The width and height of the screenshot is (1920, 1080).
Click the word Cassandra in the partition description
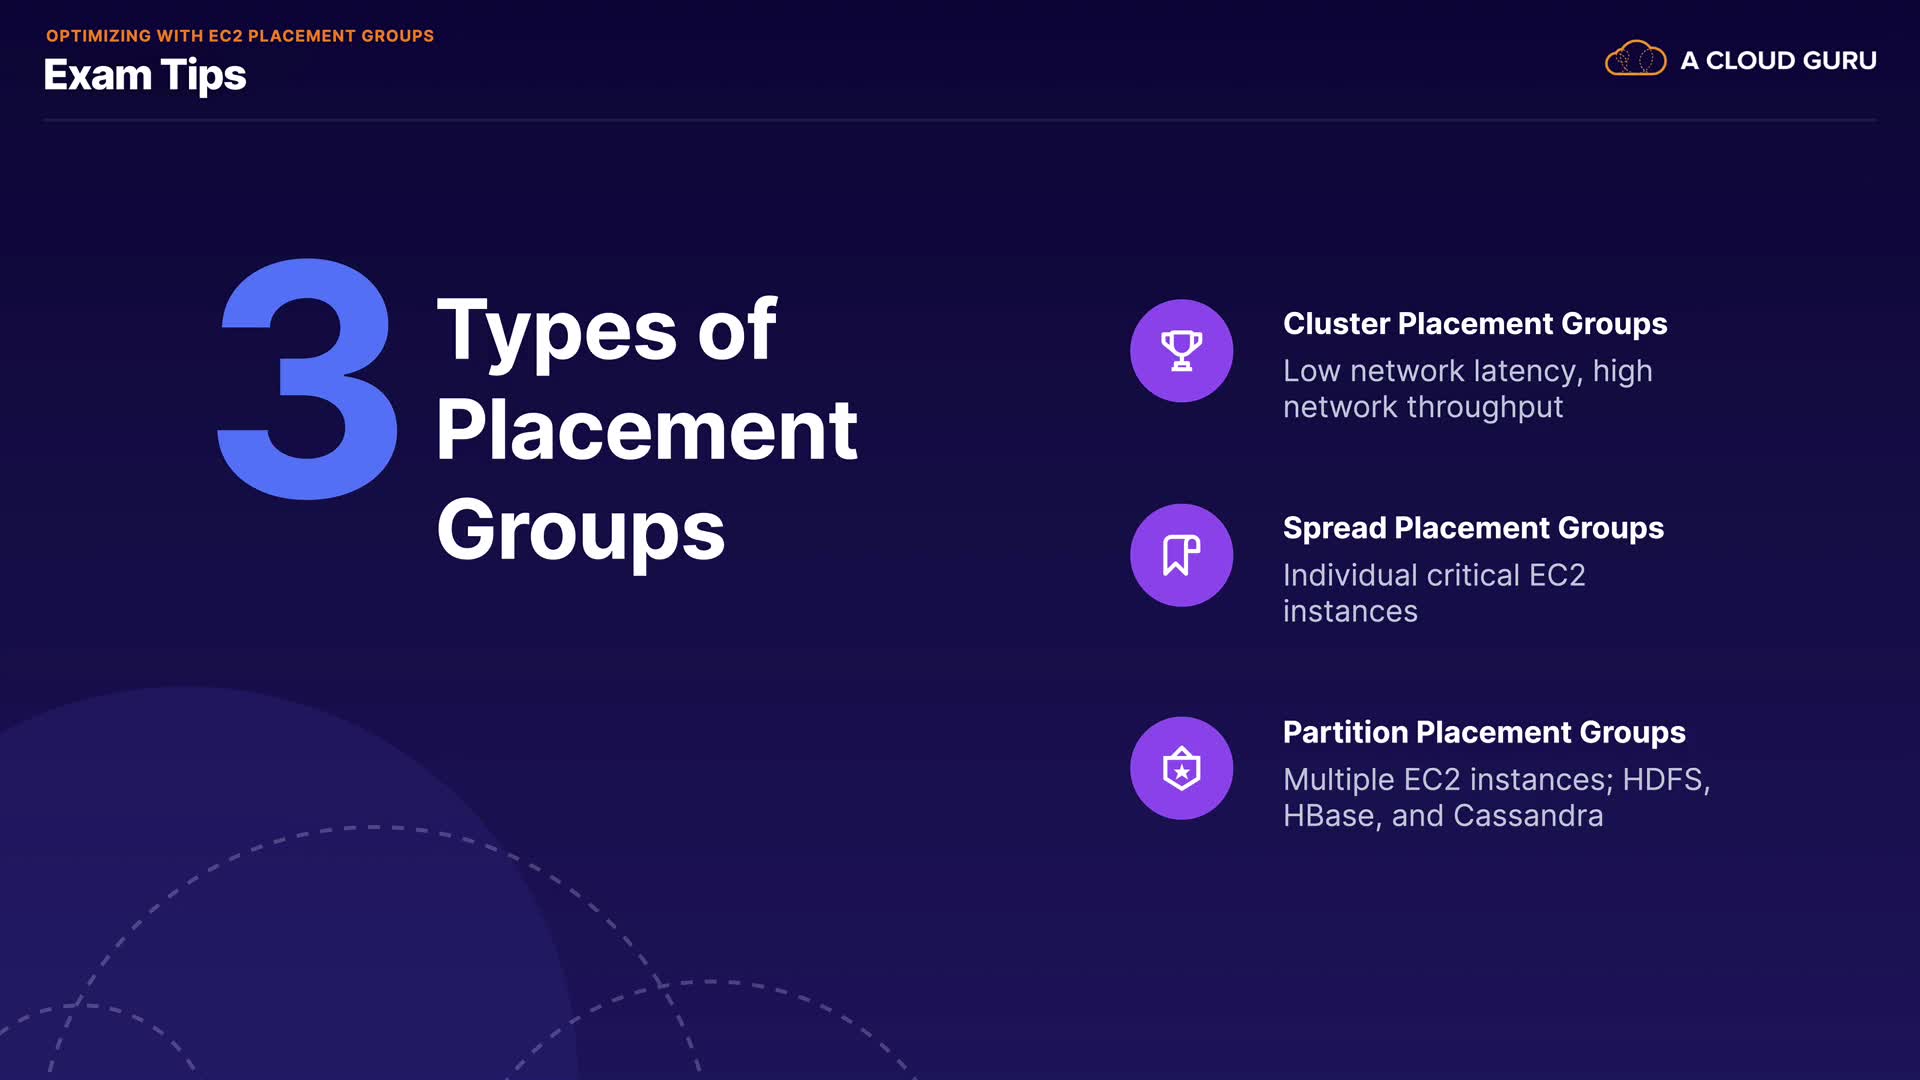click(x=1528, y=816)
